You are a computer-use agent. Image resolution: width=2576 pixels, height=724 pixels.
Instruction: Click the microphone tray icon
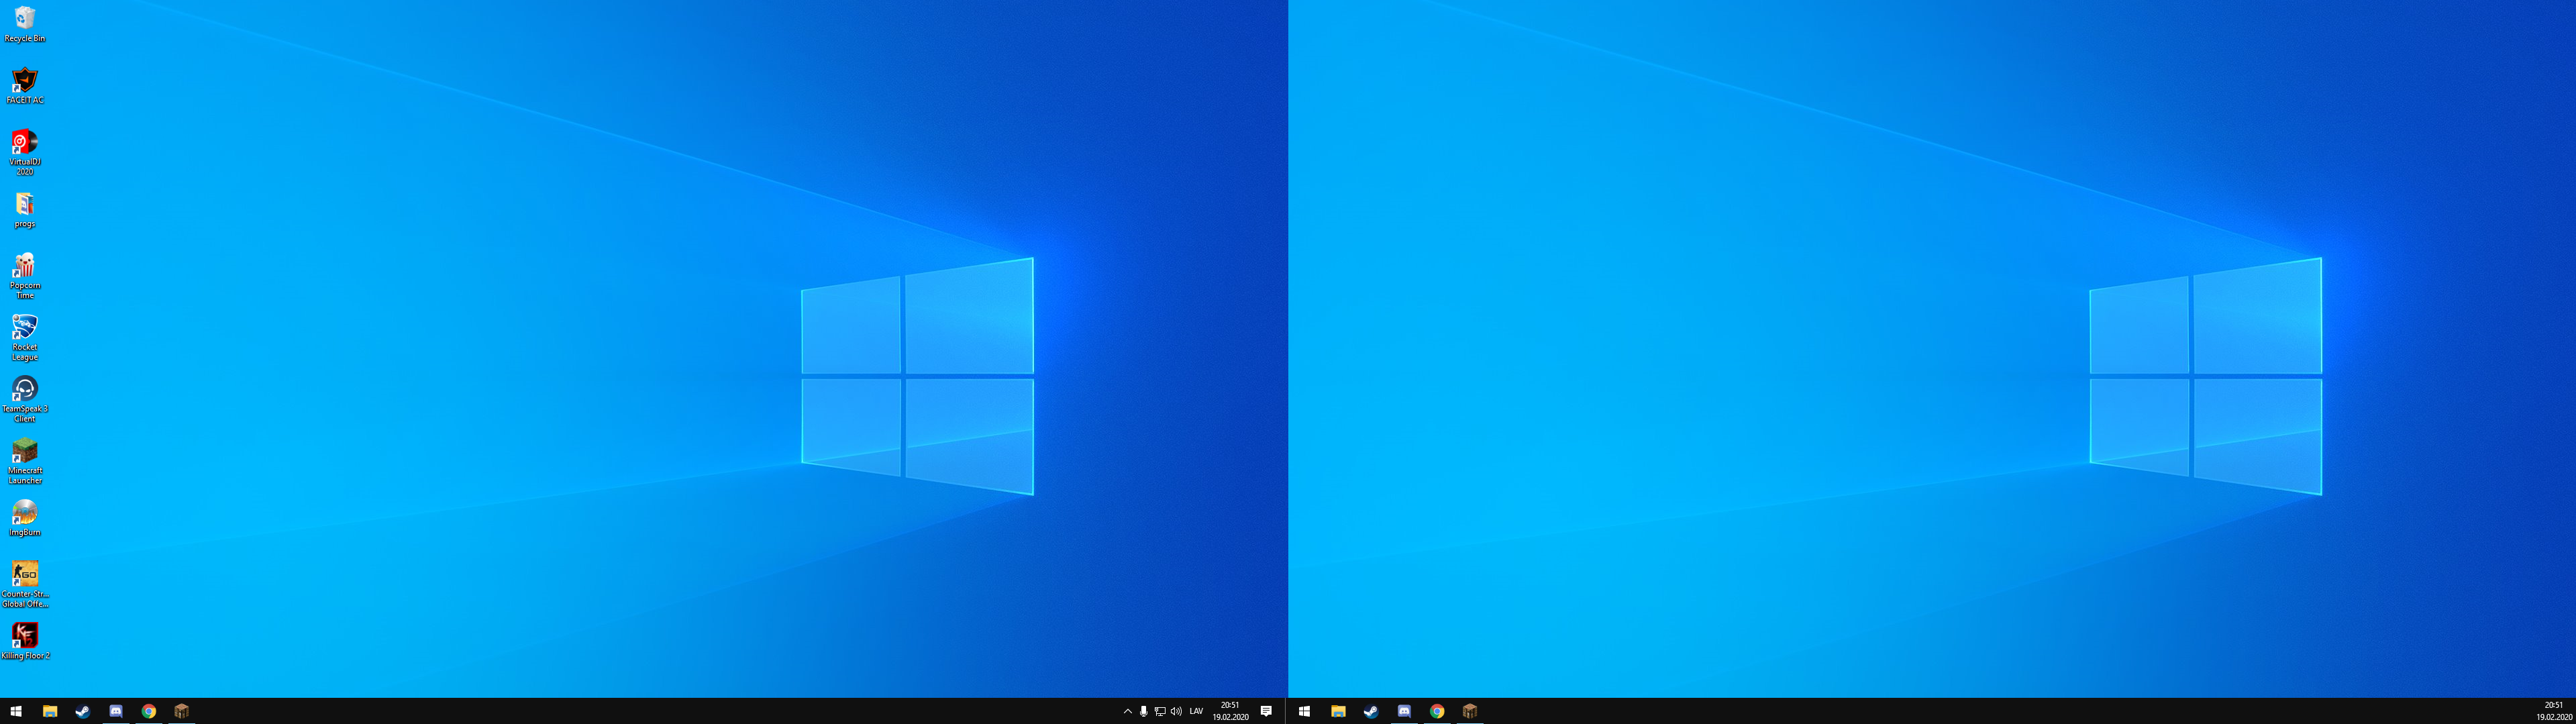1144,711
